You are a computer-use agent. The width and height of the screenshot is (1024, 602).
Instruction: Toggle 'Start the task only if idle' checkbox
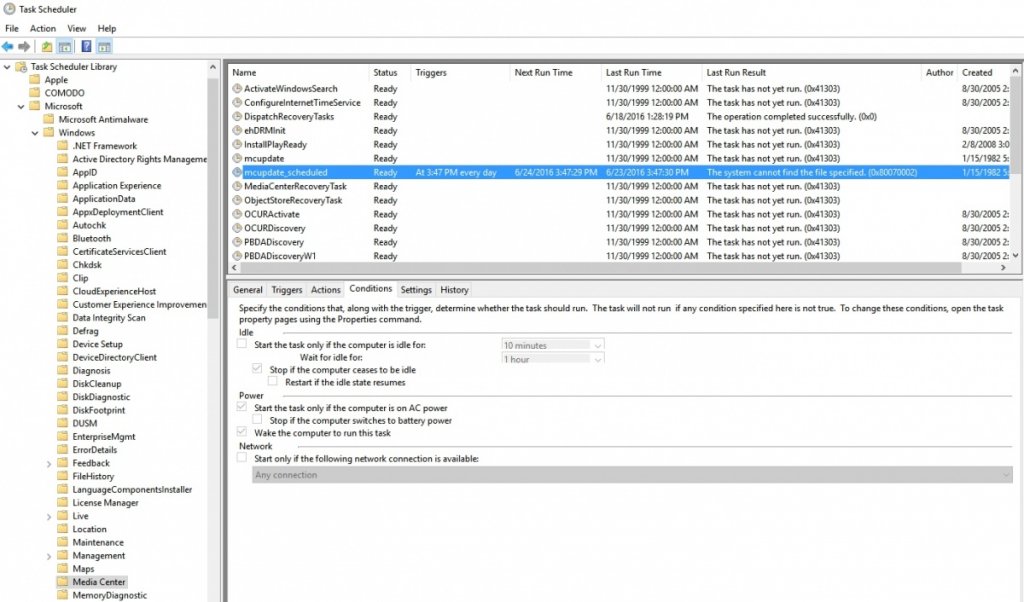(x=242, y=343)
